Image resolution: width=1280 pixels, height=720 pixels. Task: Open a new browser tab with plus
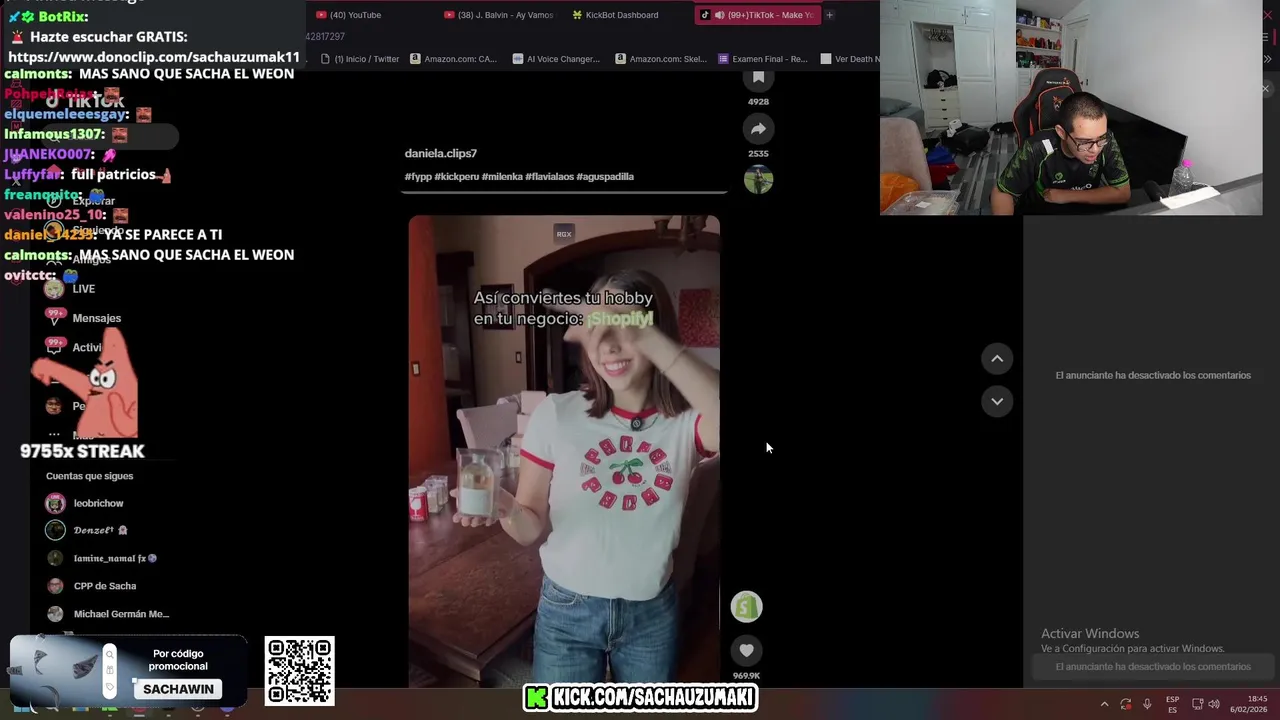tap(829, 15)
